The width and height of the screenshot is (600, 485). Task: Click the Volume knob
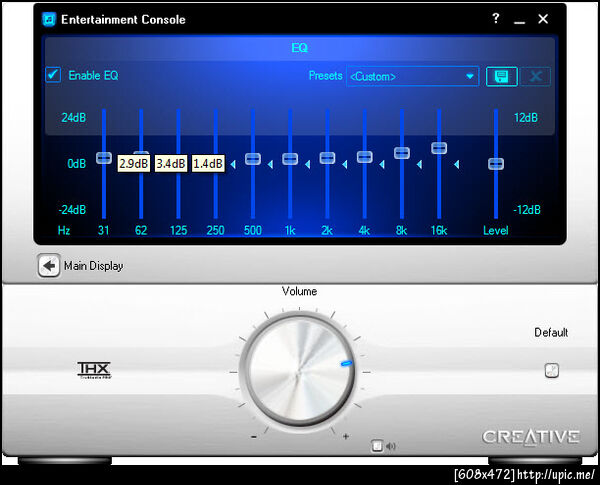[299, 371]
